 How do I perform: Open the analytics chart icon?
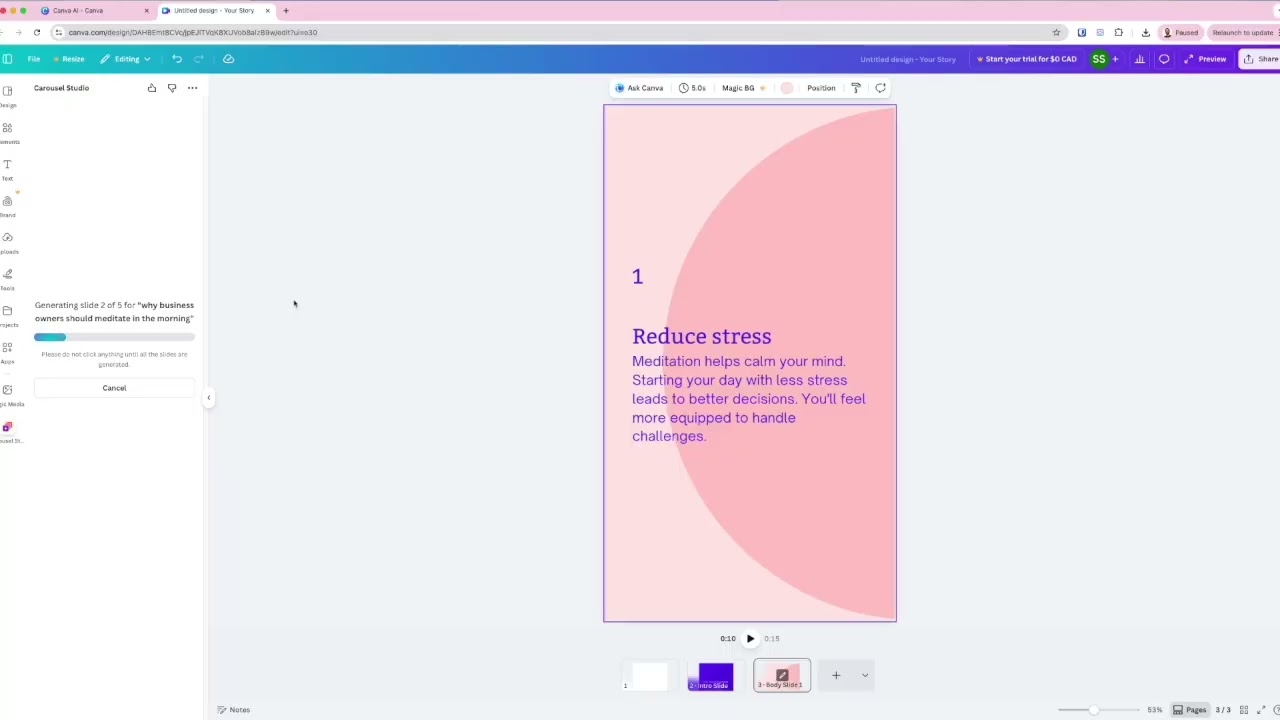pos(1139,59)
